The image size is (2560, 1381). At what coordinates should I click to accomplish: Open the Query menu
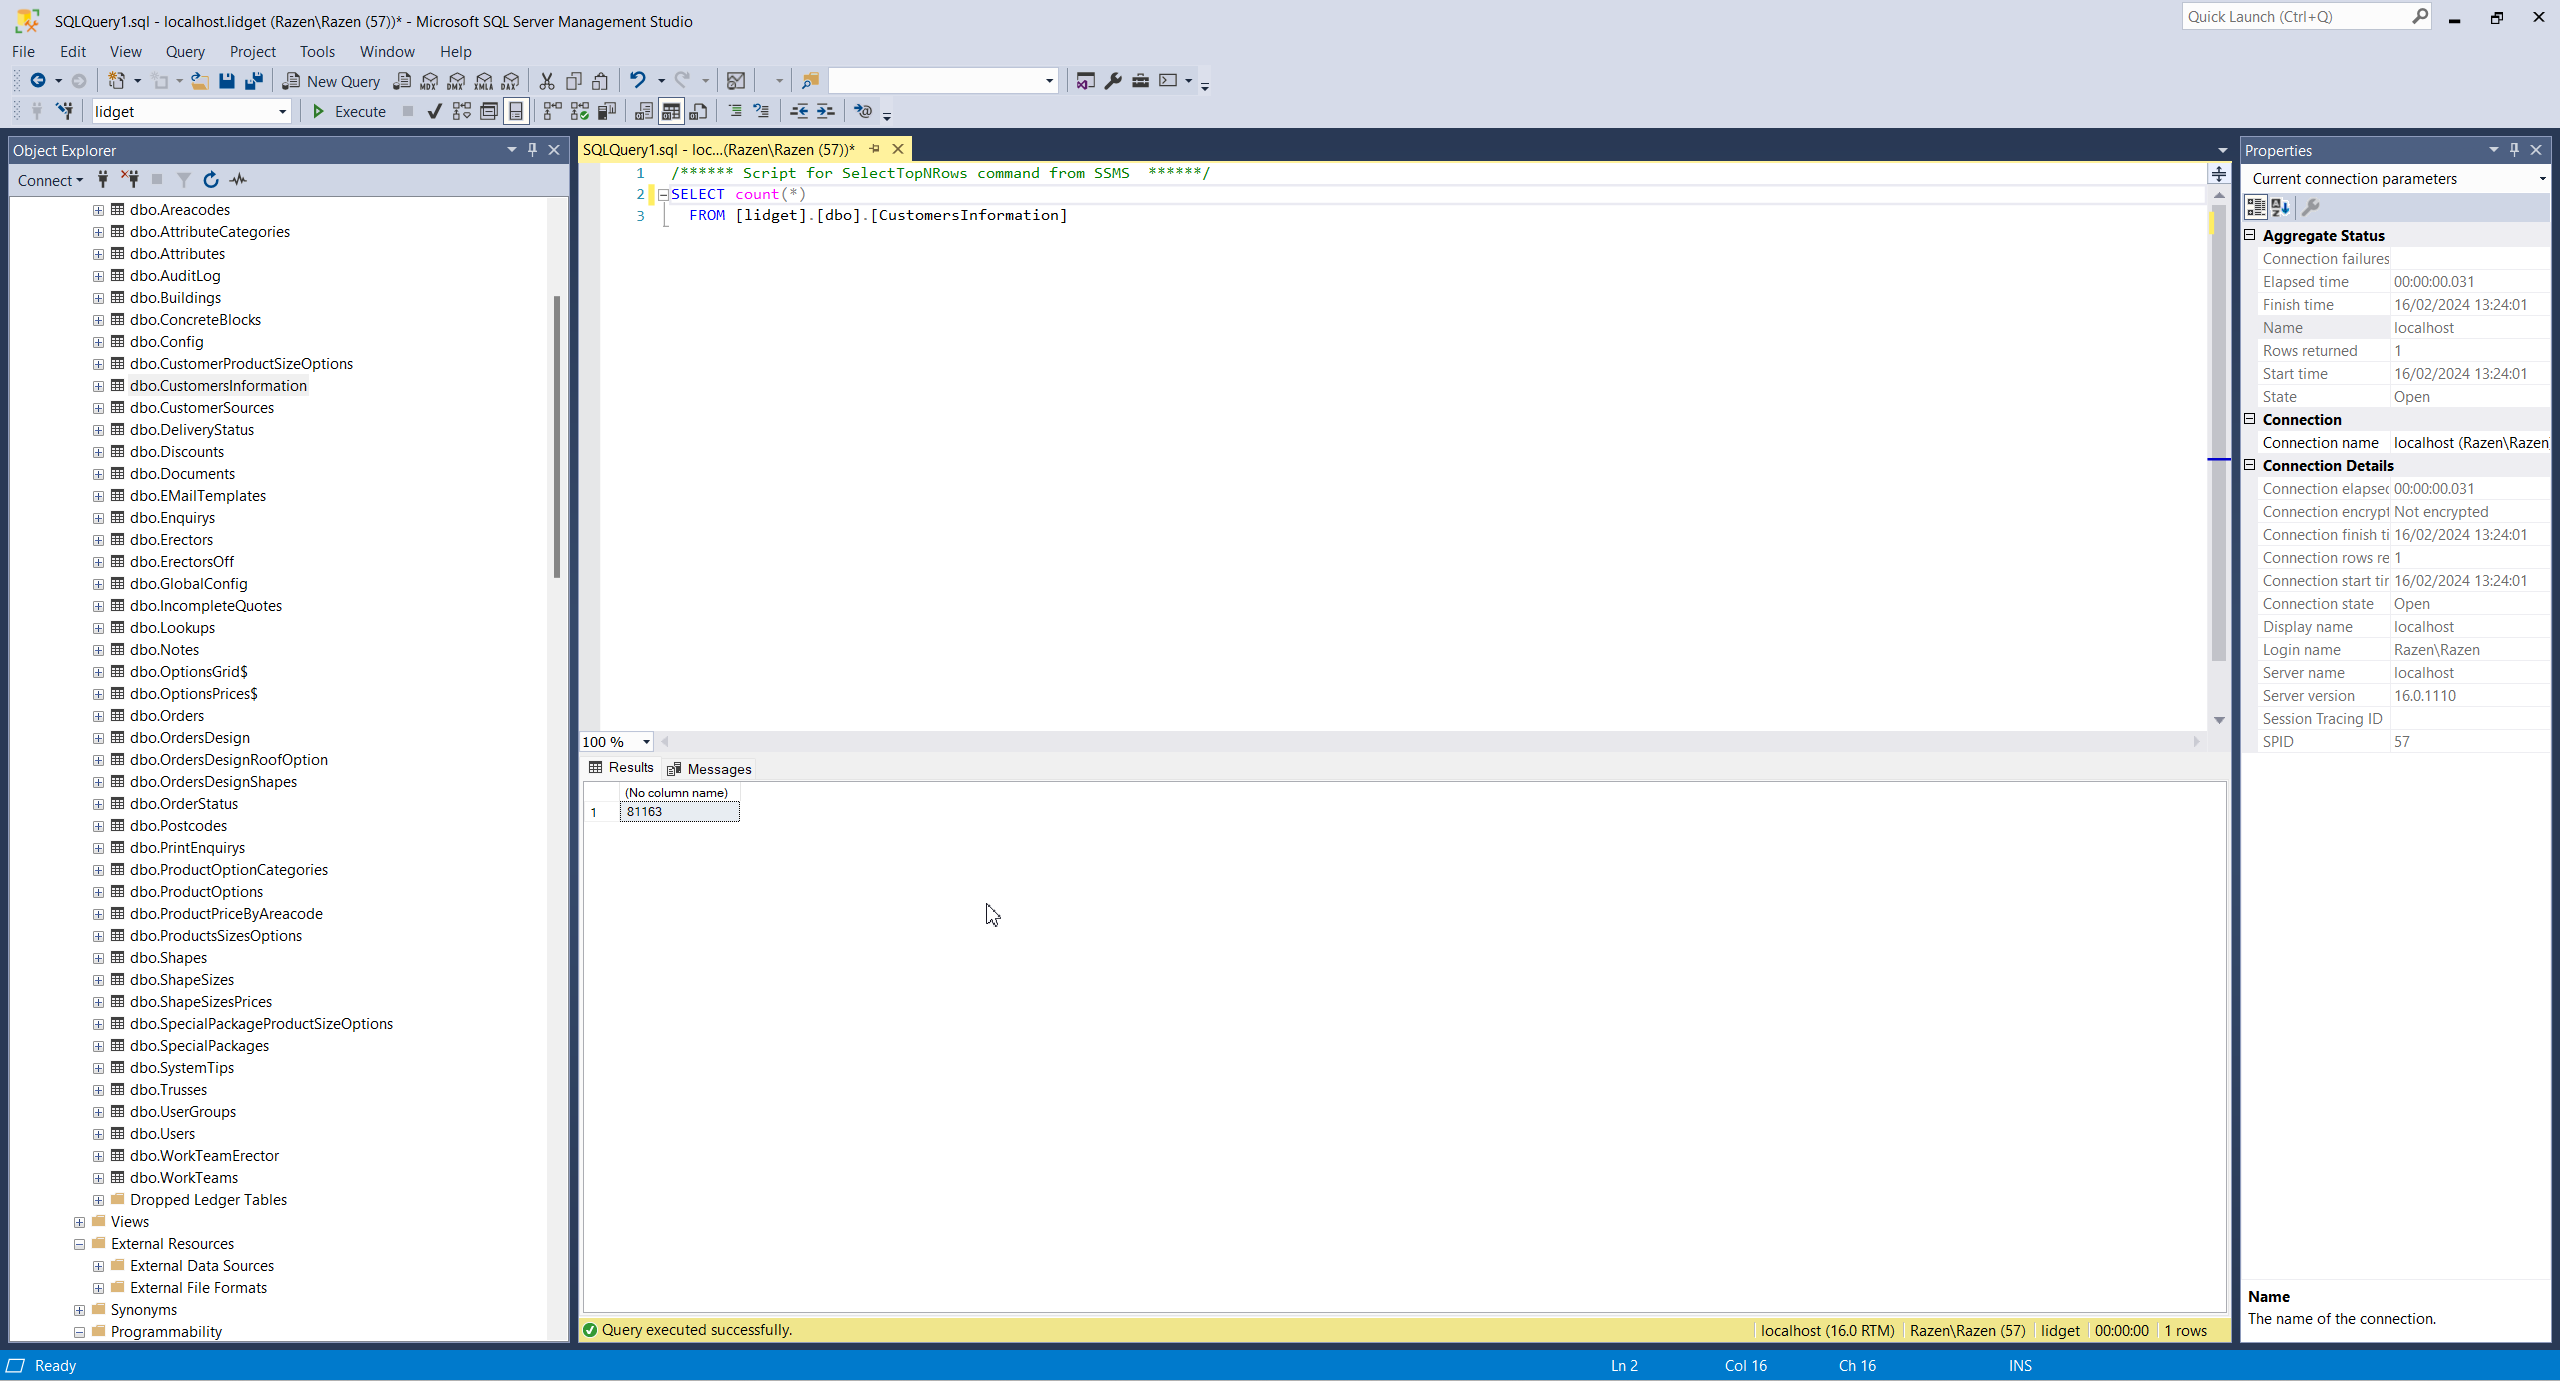click(x=185, y=51)
